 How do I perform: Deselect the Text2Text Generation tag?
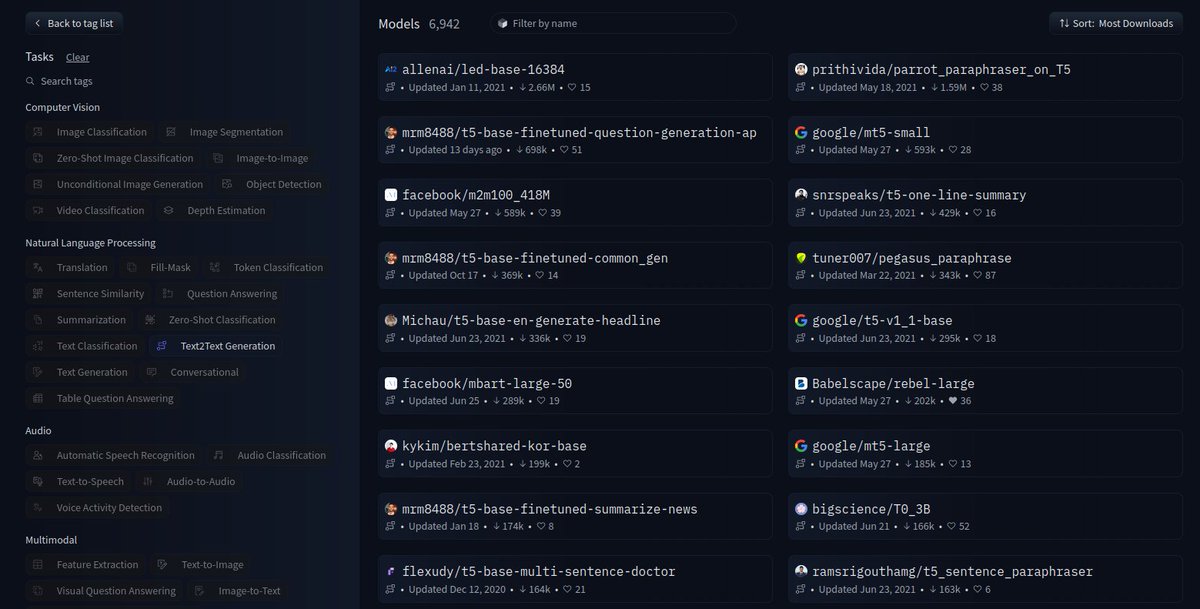[216, 346]
